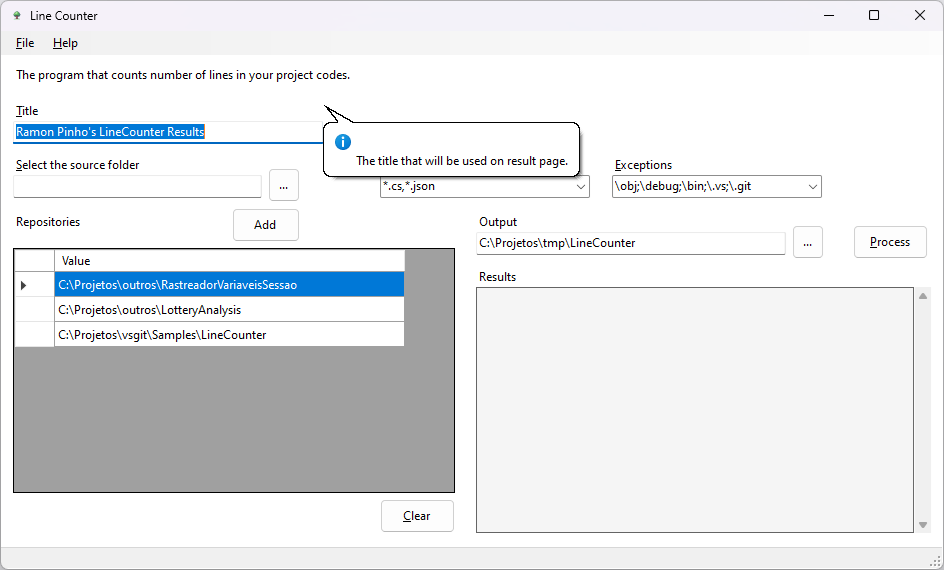Click the info icon in the tooltip balloon
Image resolution: width=944 pixels, height=570 pixels.
[343, 142]
